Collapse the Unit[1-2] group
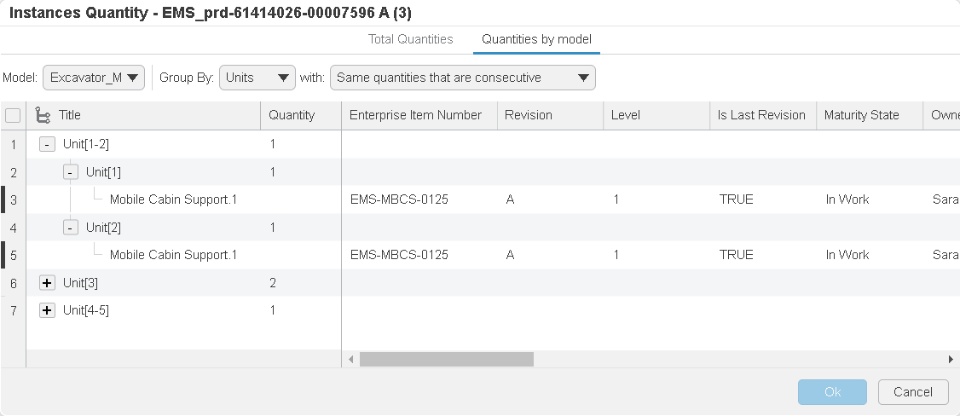 pos(46,144)
